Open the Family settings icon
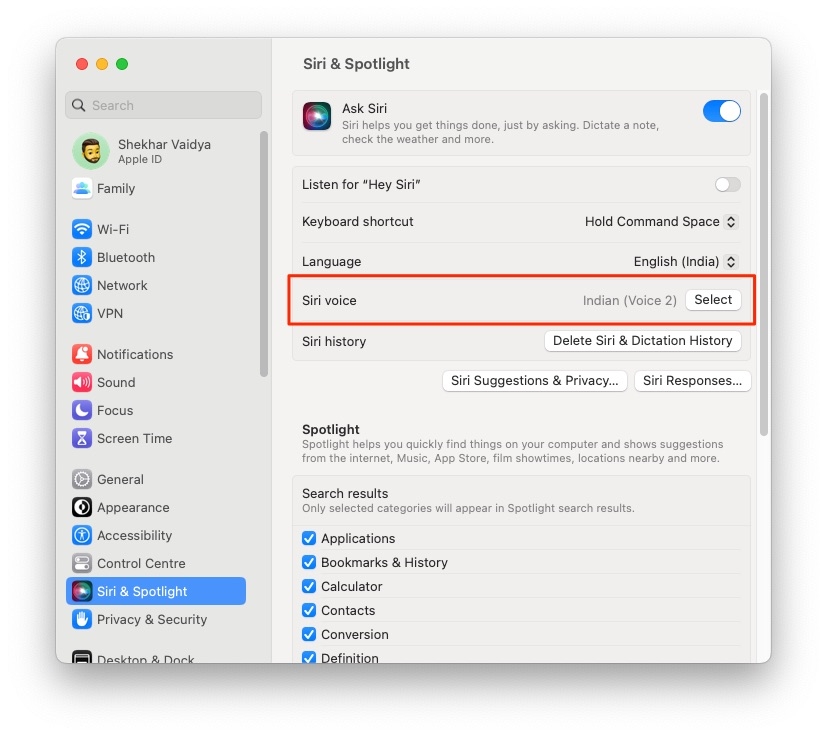This screenshot has height=737, width=827. tap(82, 188)
